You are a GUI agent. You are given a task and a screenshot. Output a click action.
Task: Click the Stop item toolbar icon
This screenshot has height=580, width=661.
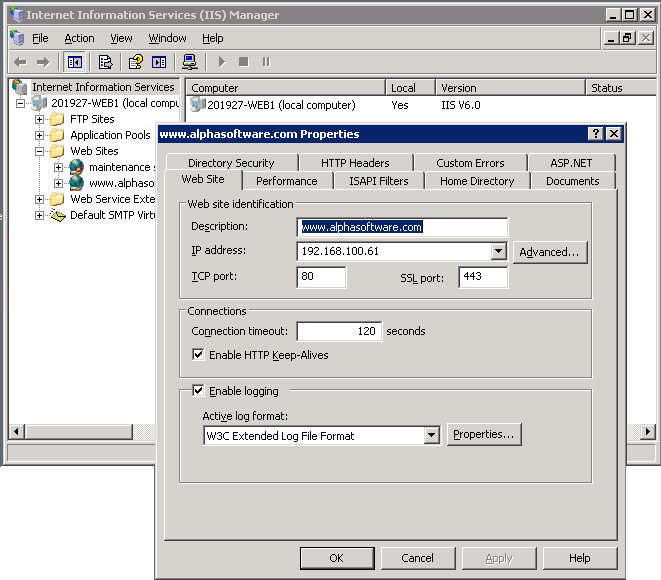pos(244,62)
